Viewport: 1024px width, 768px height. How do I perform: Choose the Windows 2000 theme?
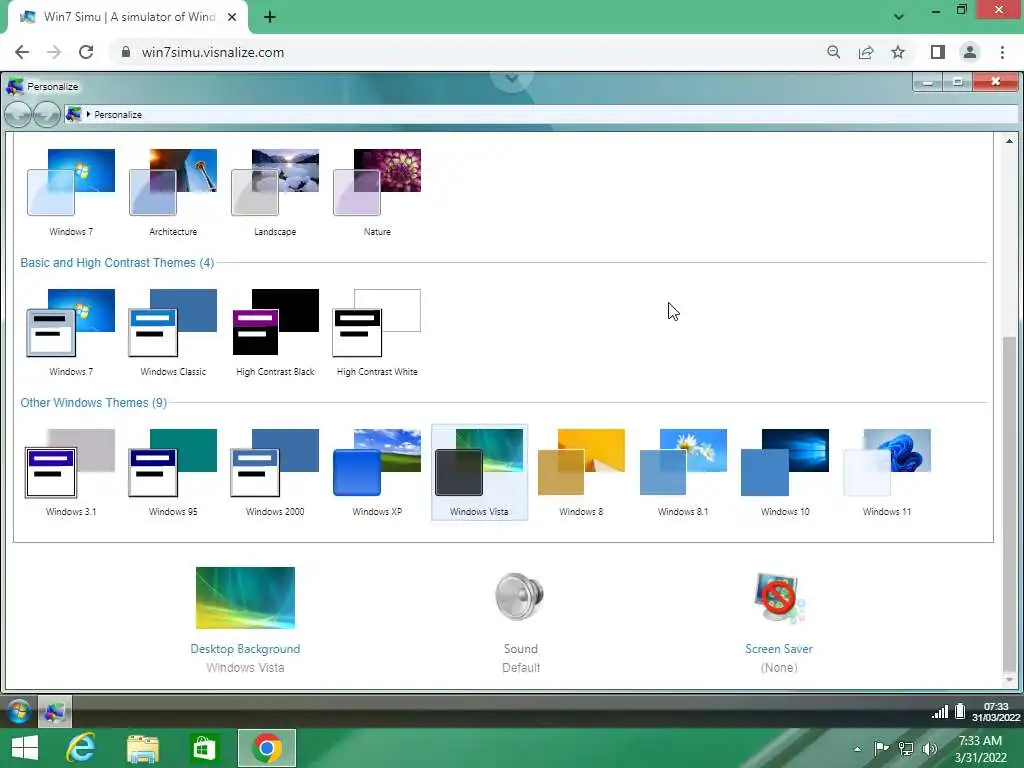pos(275,472)
